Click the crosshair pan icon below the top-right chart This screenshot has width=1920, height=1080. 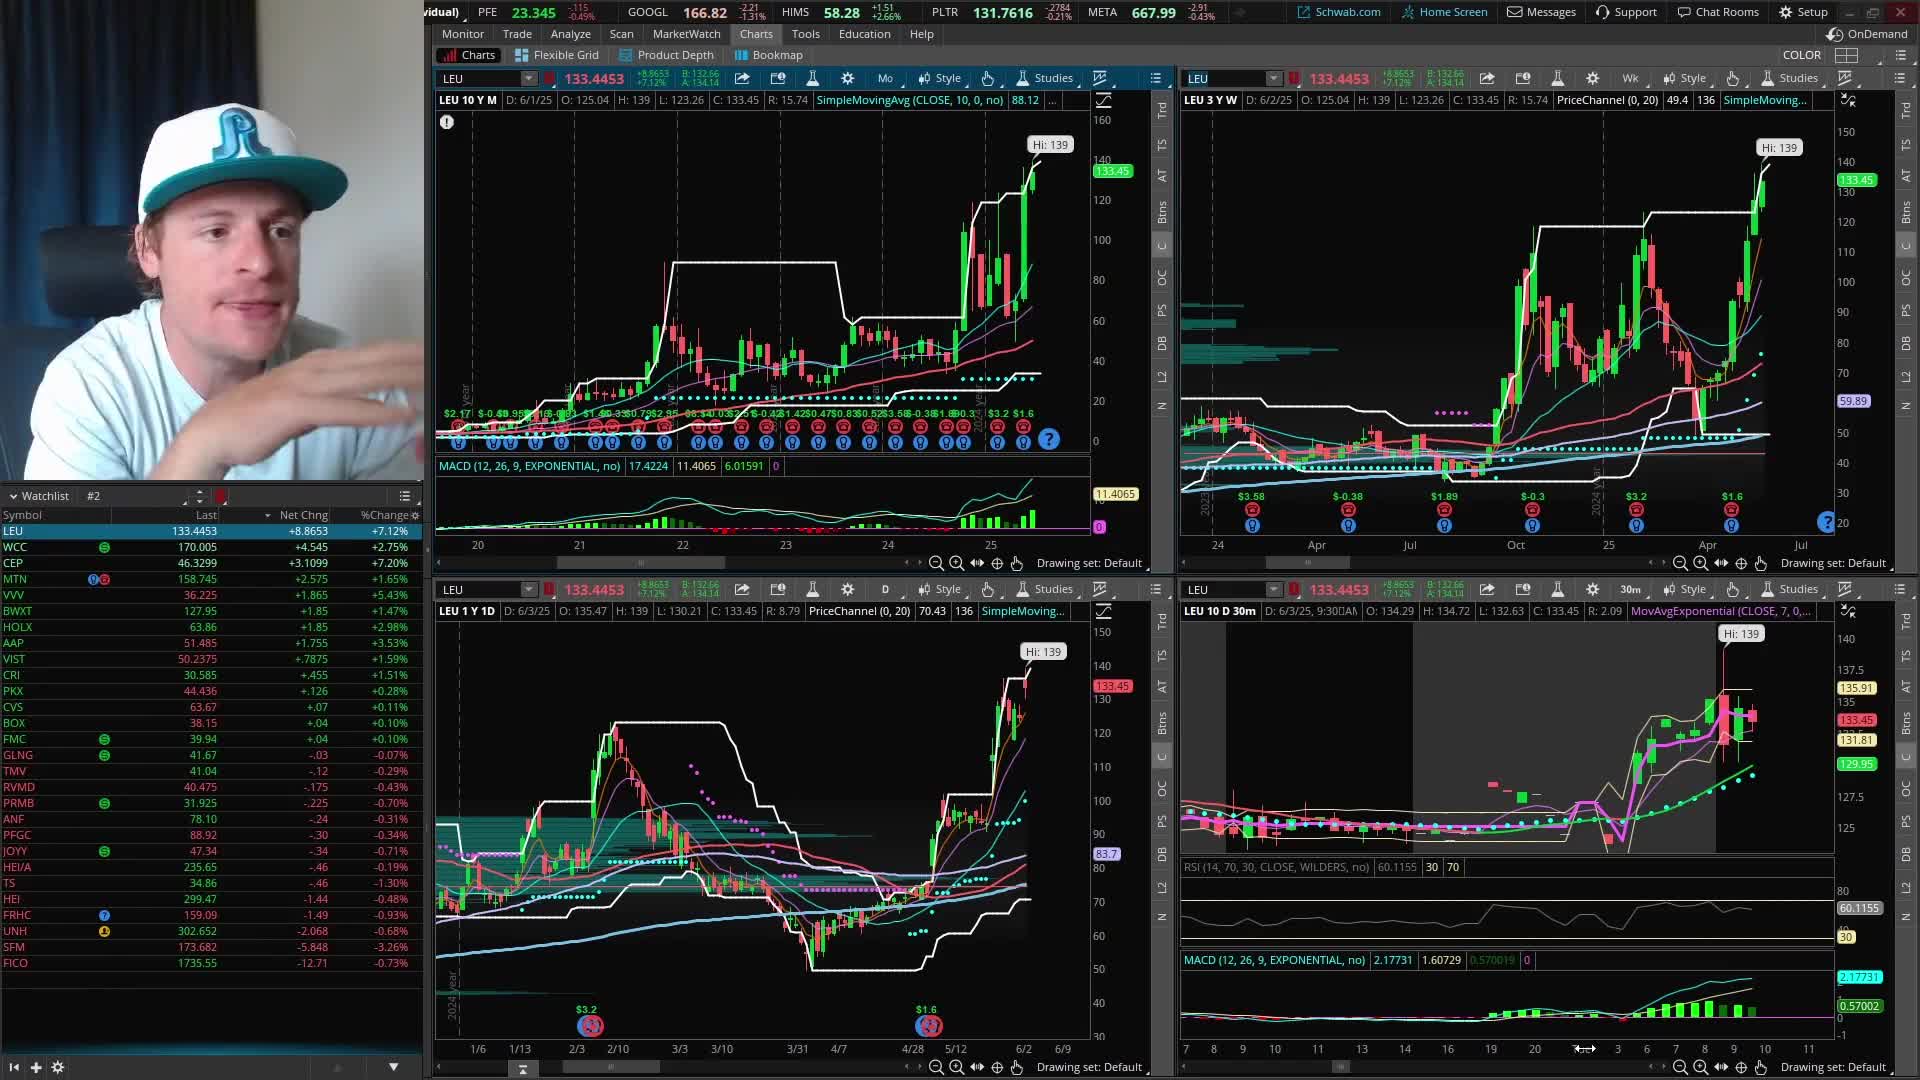[x=1741, y=563]
